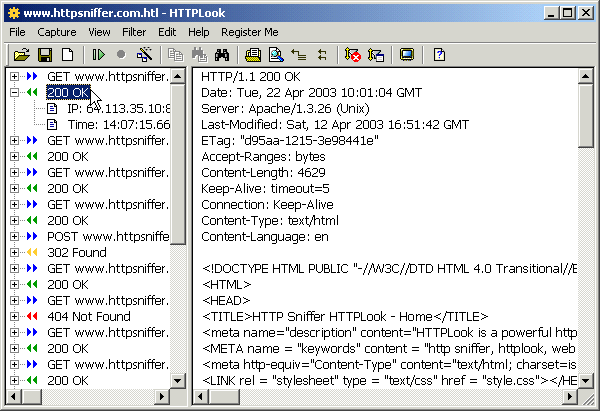Click the grayed-out copy pages icon

[x=176, y=55]
